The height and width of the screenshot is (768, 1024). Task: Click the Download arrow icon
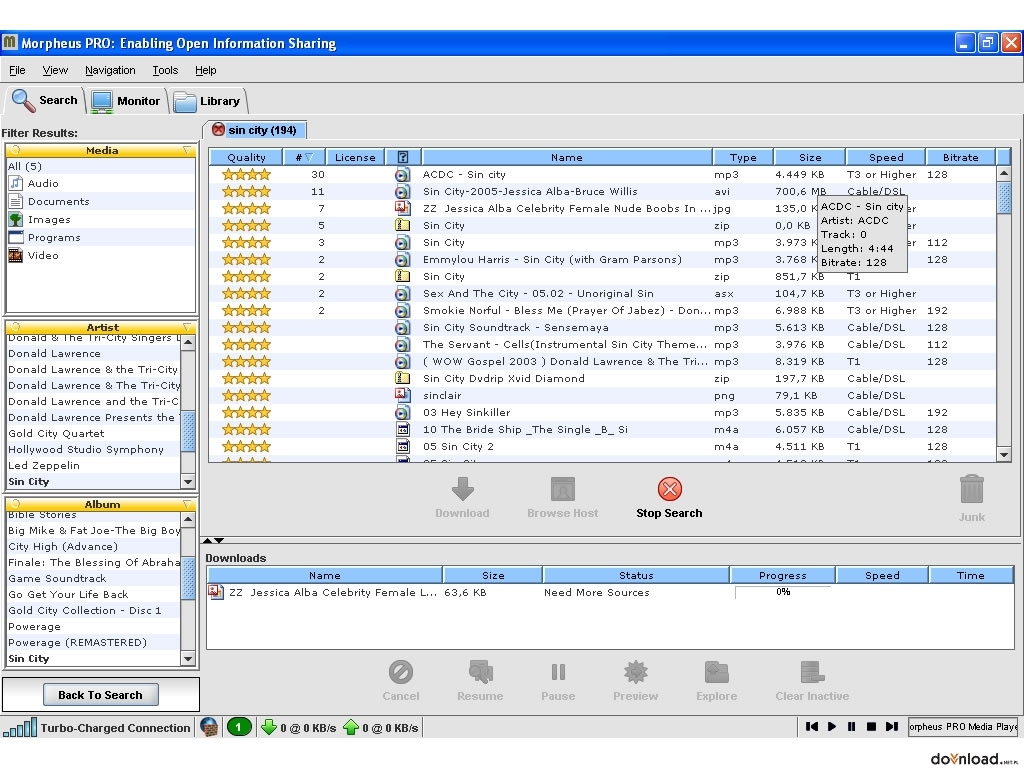pyautogui.click(x=462, y=488)
